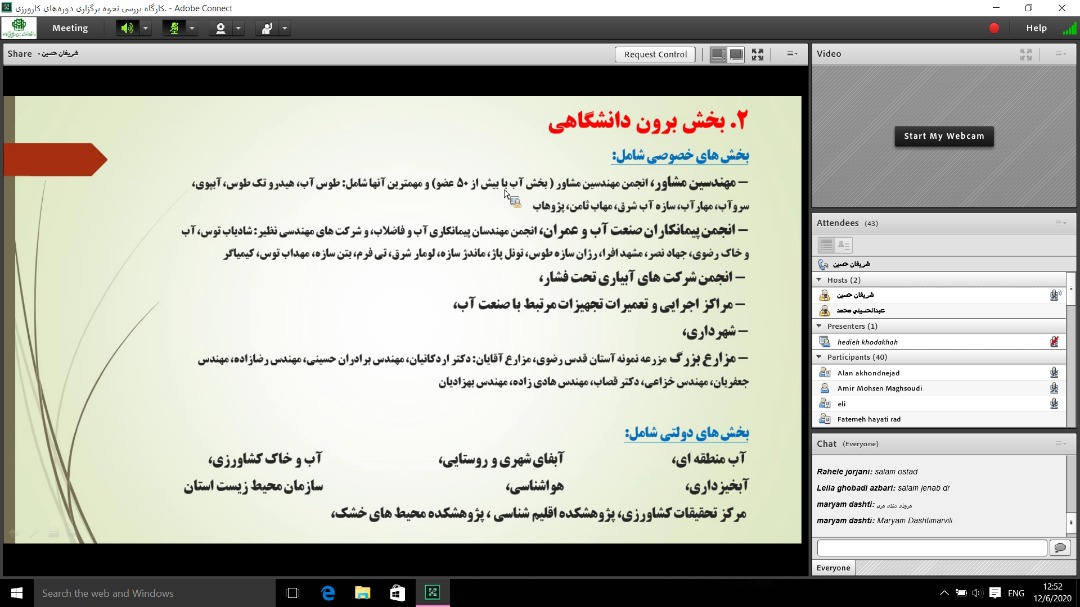Open File Explorer from the taskbar
Screen dimensions: 1080x607
click(363, 593)
